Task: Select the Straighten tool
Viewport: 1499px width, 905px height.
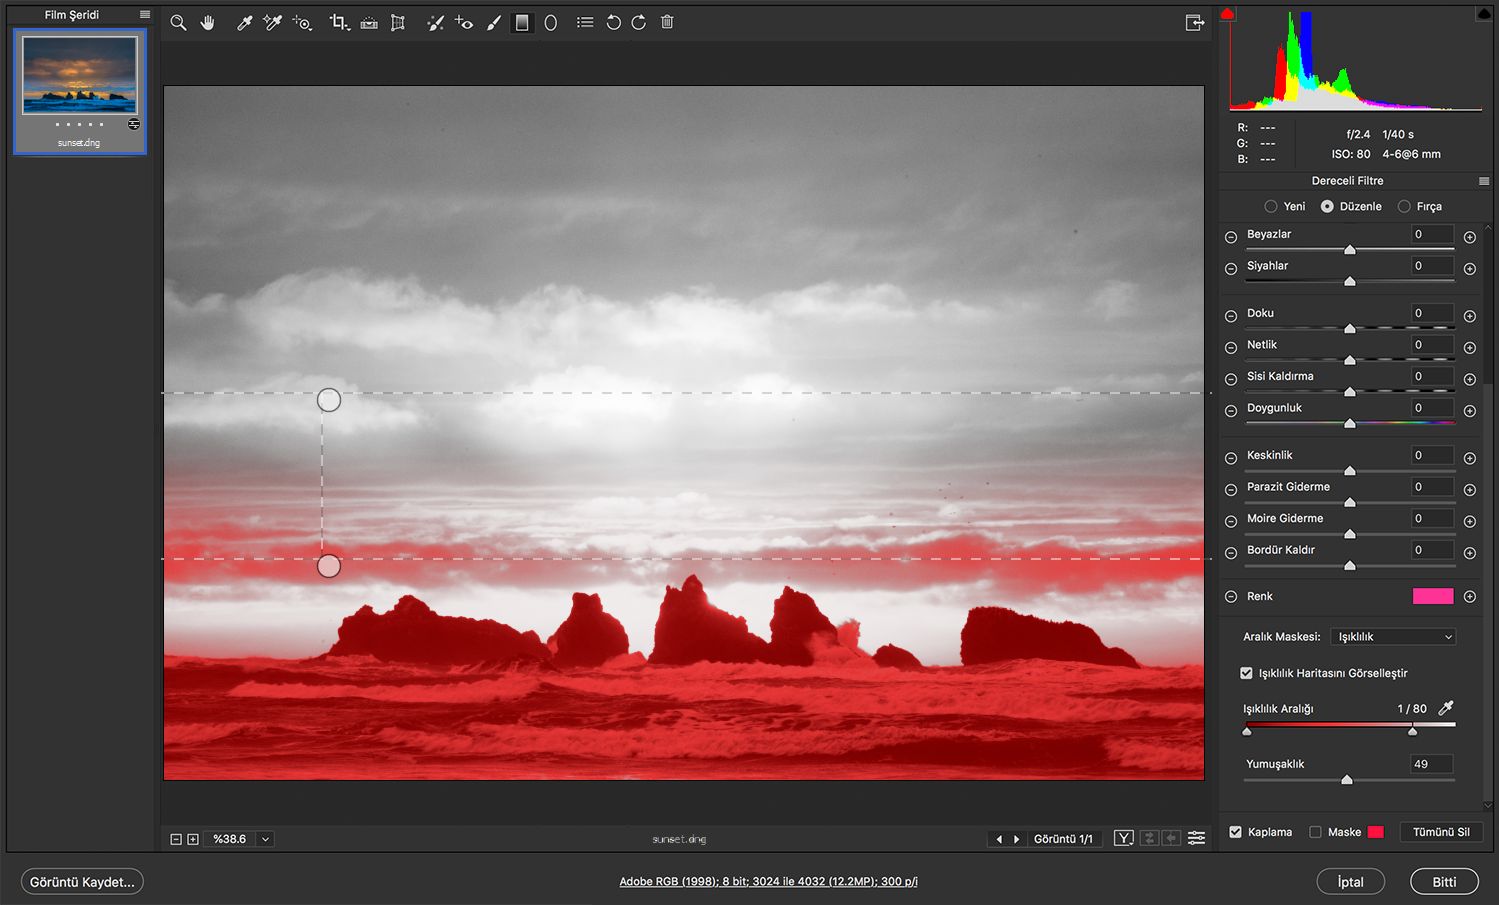Action: coord(369,22)
